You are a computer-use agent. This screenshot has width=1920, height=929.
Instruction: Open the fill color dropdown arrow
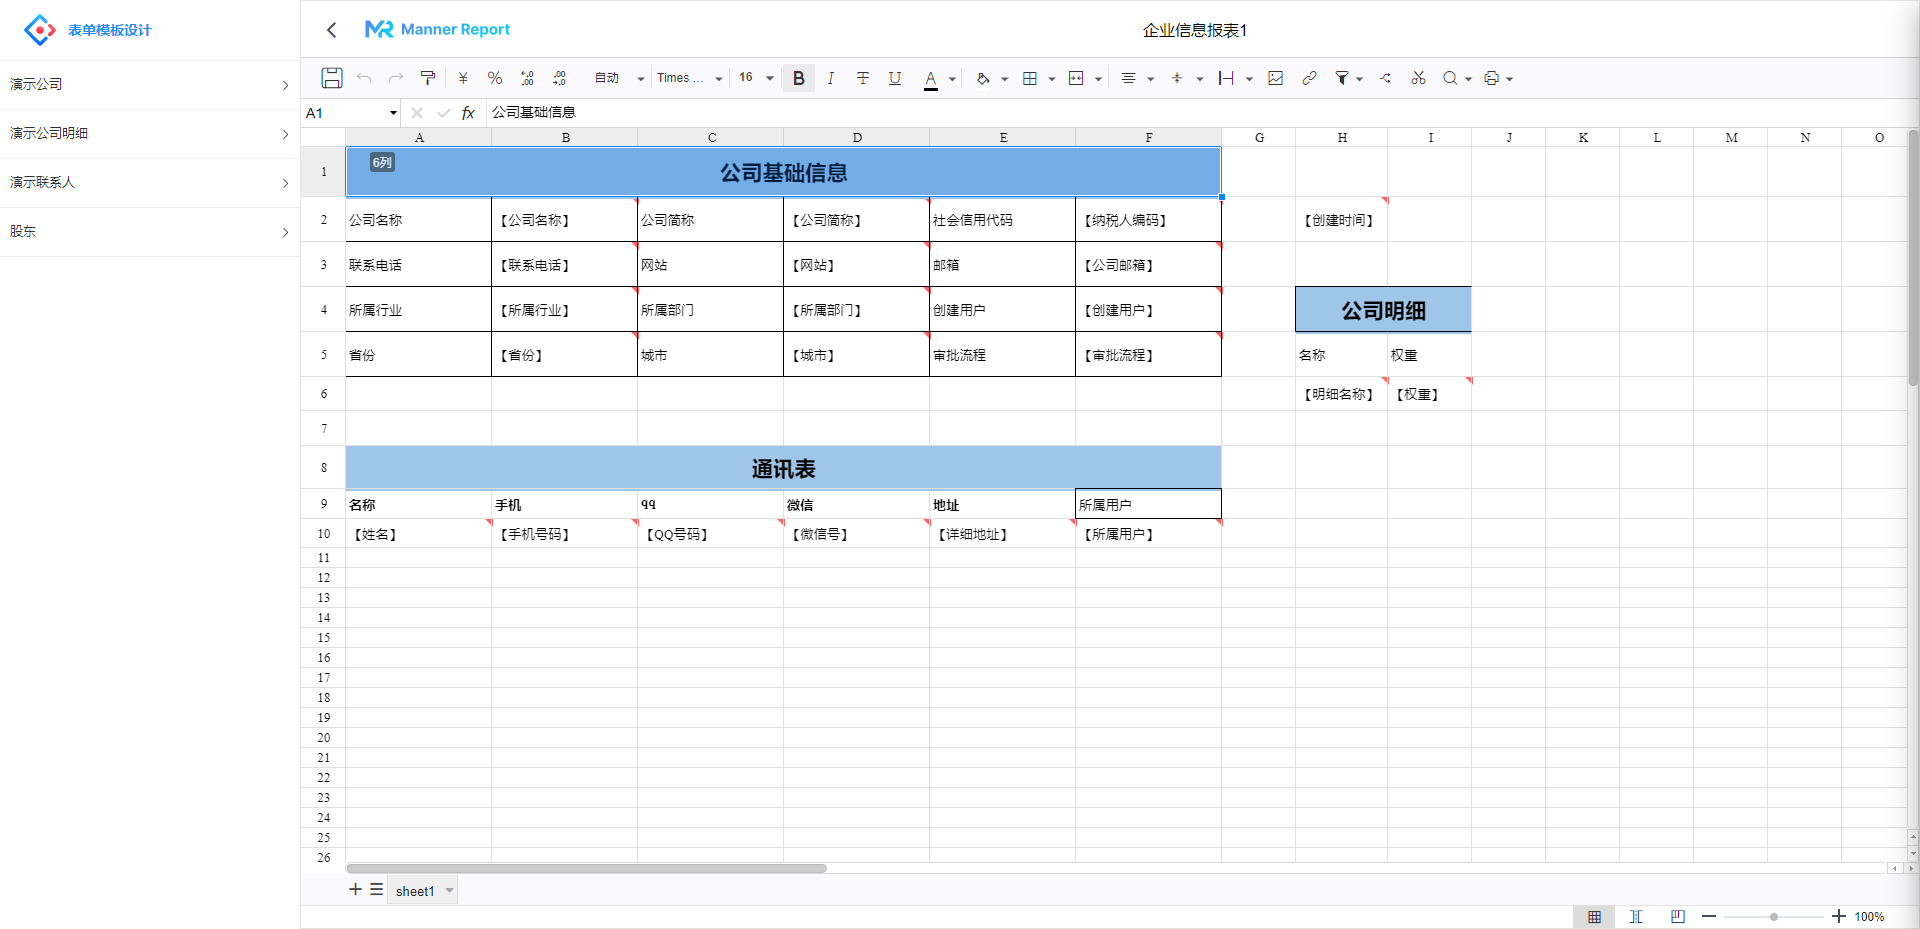1004,79
